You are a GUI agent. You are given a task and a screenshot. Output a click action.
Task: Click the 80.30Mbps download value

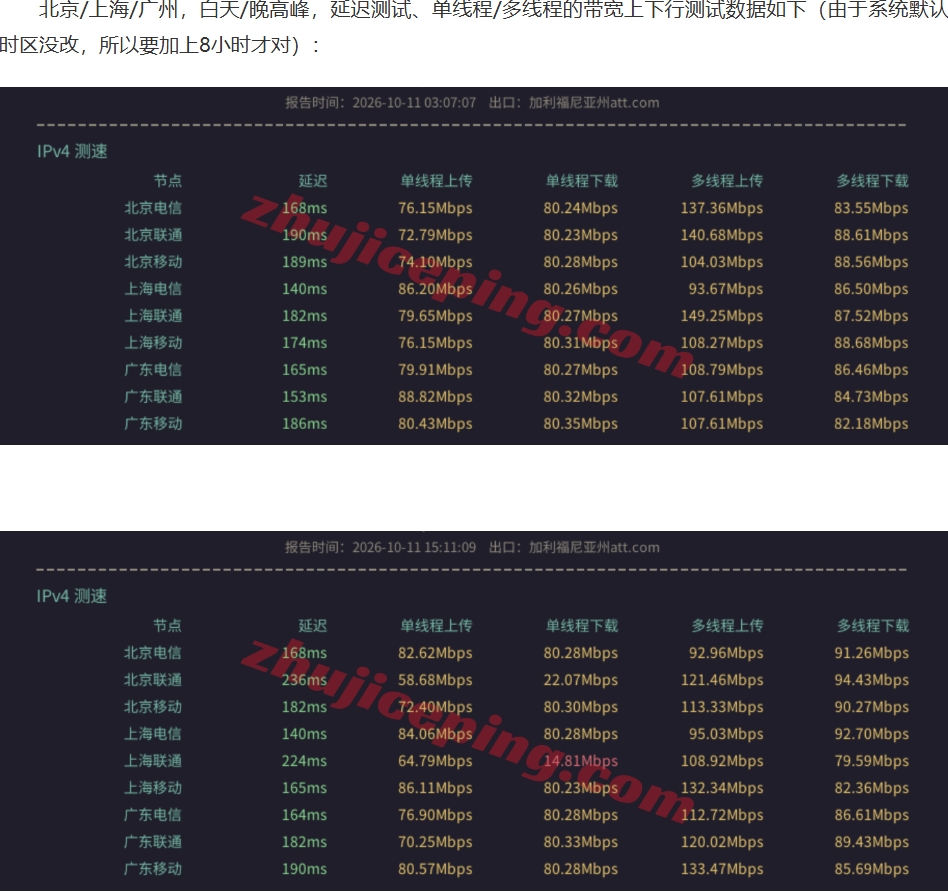click(x=580, y=707)
